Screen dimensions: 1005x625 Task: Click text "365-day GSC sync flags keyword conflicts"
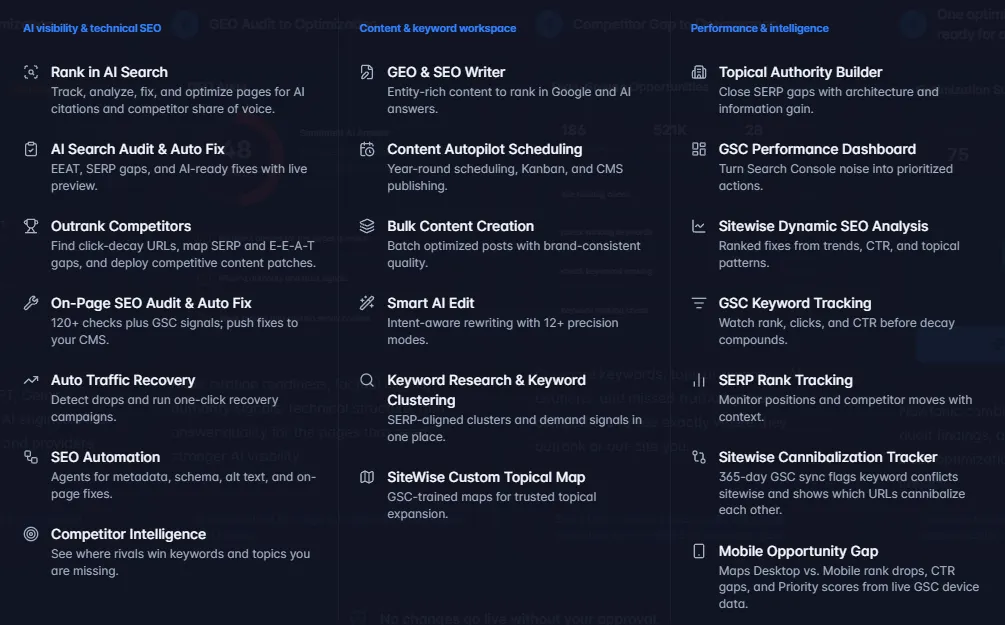pyautogui.click(x=838, y=477)
